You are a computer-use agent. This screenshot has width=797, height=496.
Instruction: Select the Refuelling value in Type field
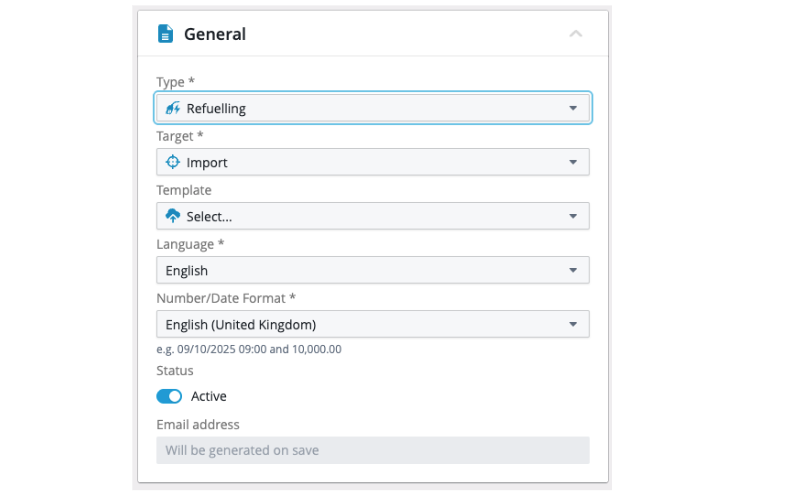pyautogui.click(x=216, y=108)
